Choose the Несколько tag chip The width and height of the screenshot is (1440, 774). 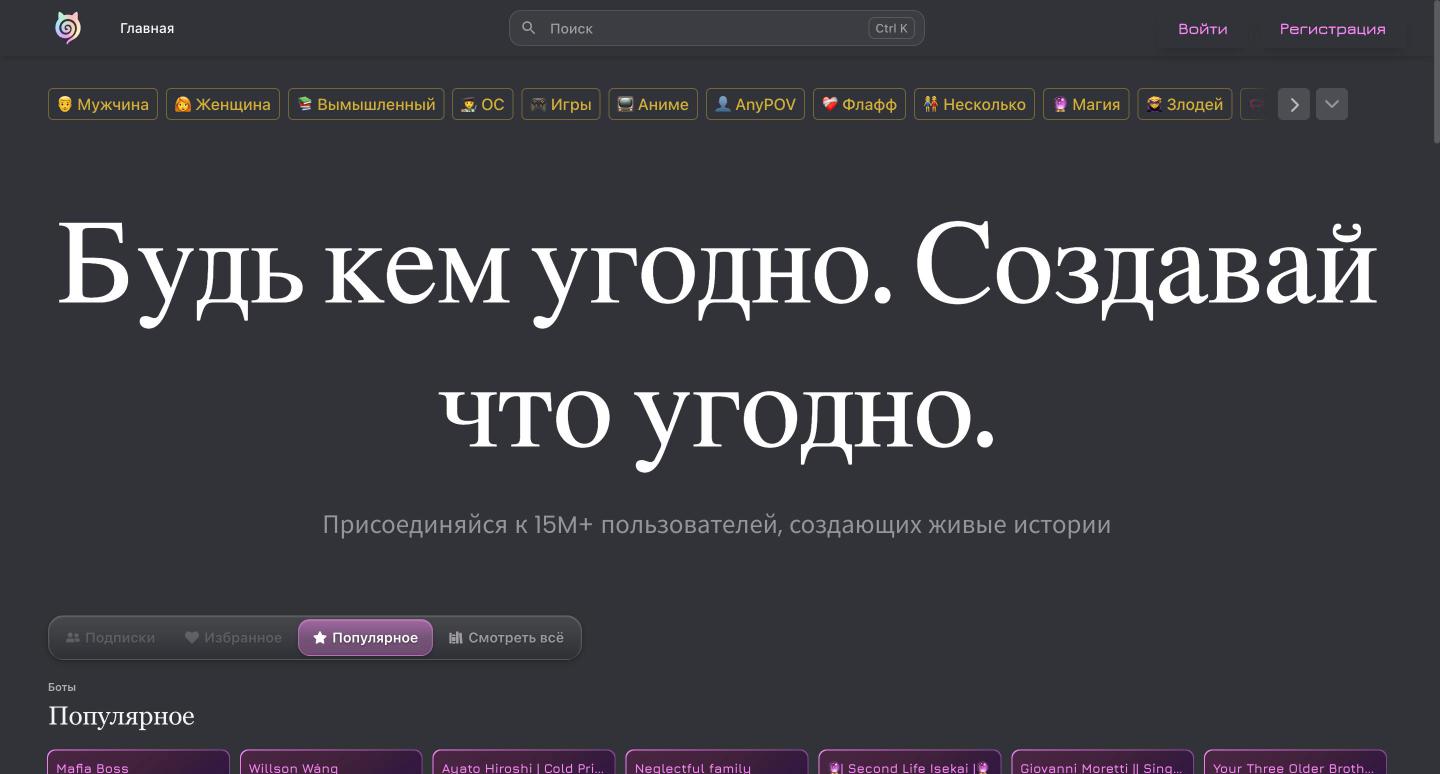974,104
